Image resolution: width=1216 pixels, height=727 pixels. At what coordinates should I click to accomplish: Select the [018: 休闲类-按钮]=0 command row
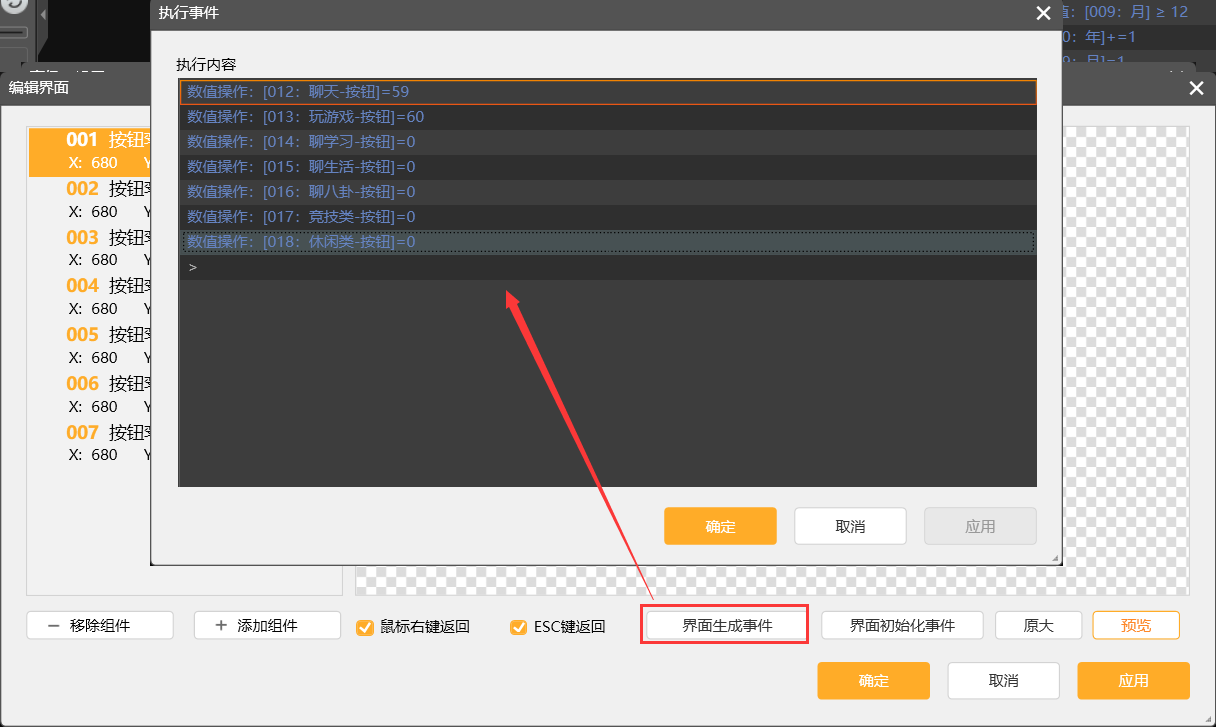point(607,242)
